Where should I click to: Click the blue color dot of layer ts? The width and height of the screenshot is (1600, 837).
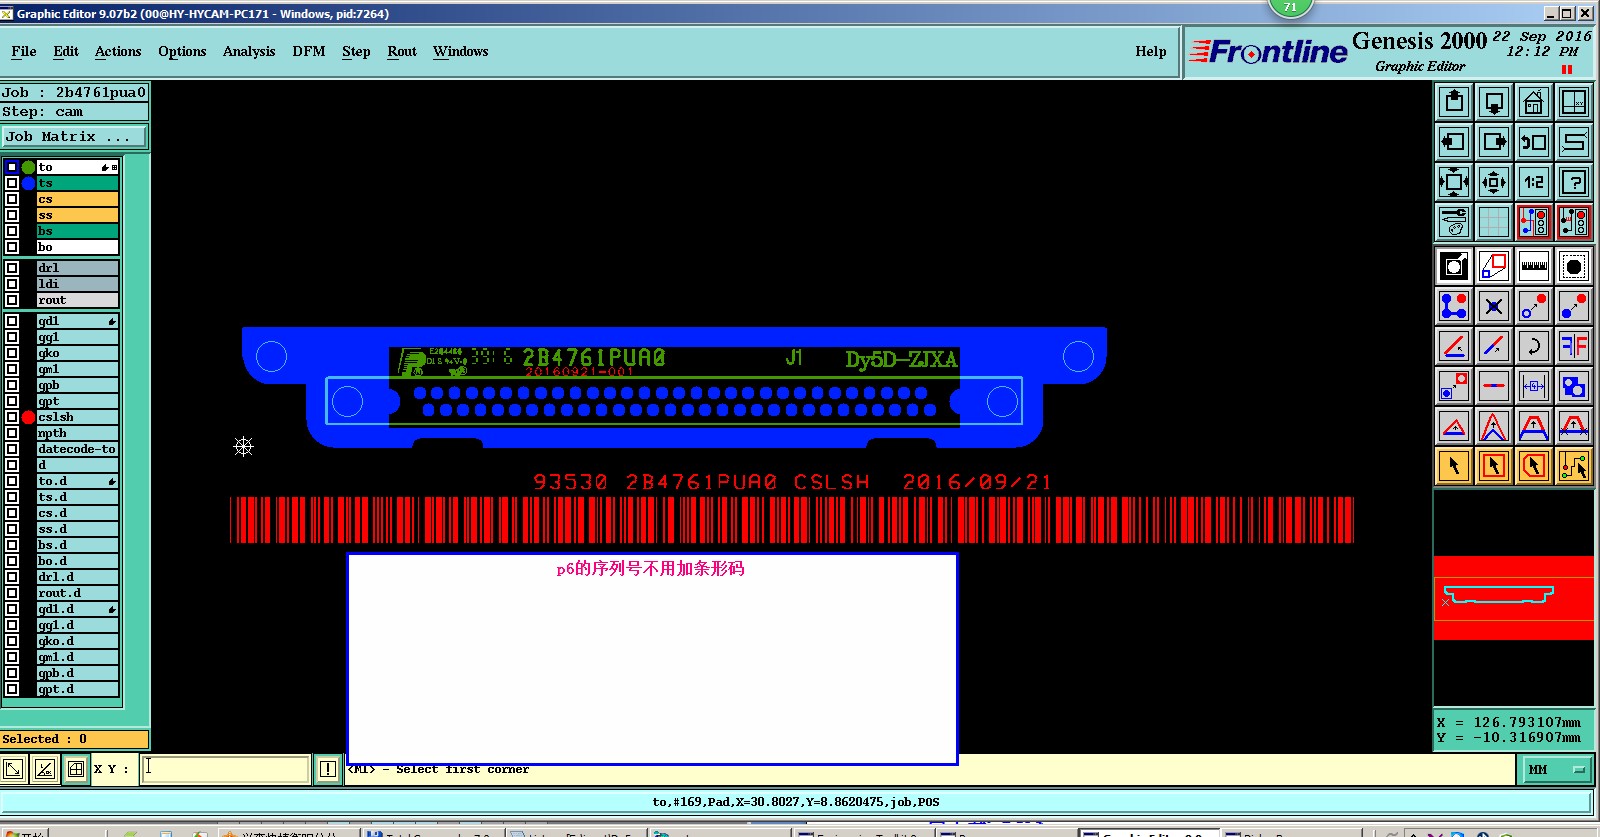tap(28, 183)
